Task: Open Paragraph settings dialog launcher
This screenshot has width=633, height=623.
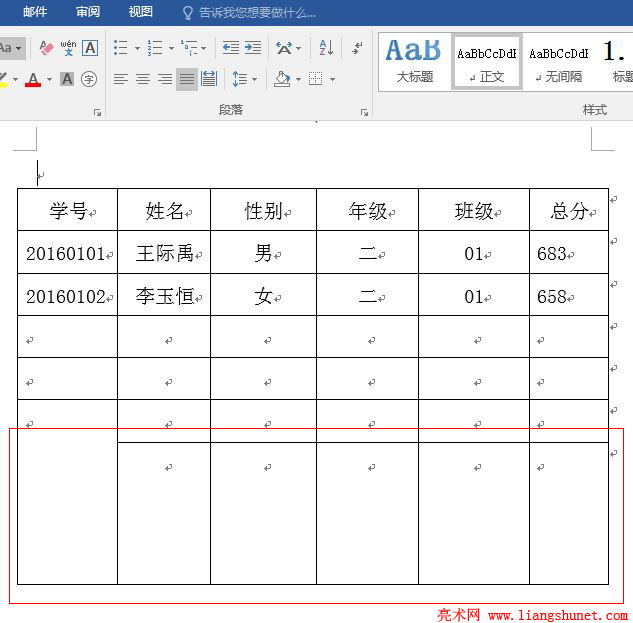Action: click(364, 113)
